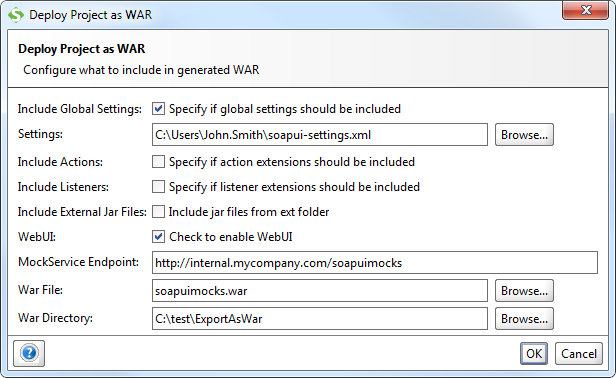Browse for the War Directory
This screenshot has height=378, width=616.
point(524,319)
